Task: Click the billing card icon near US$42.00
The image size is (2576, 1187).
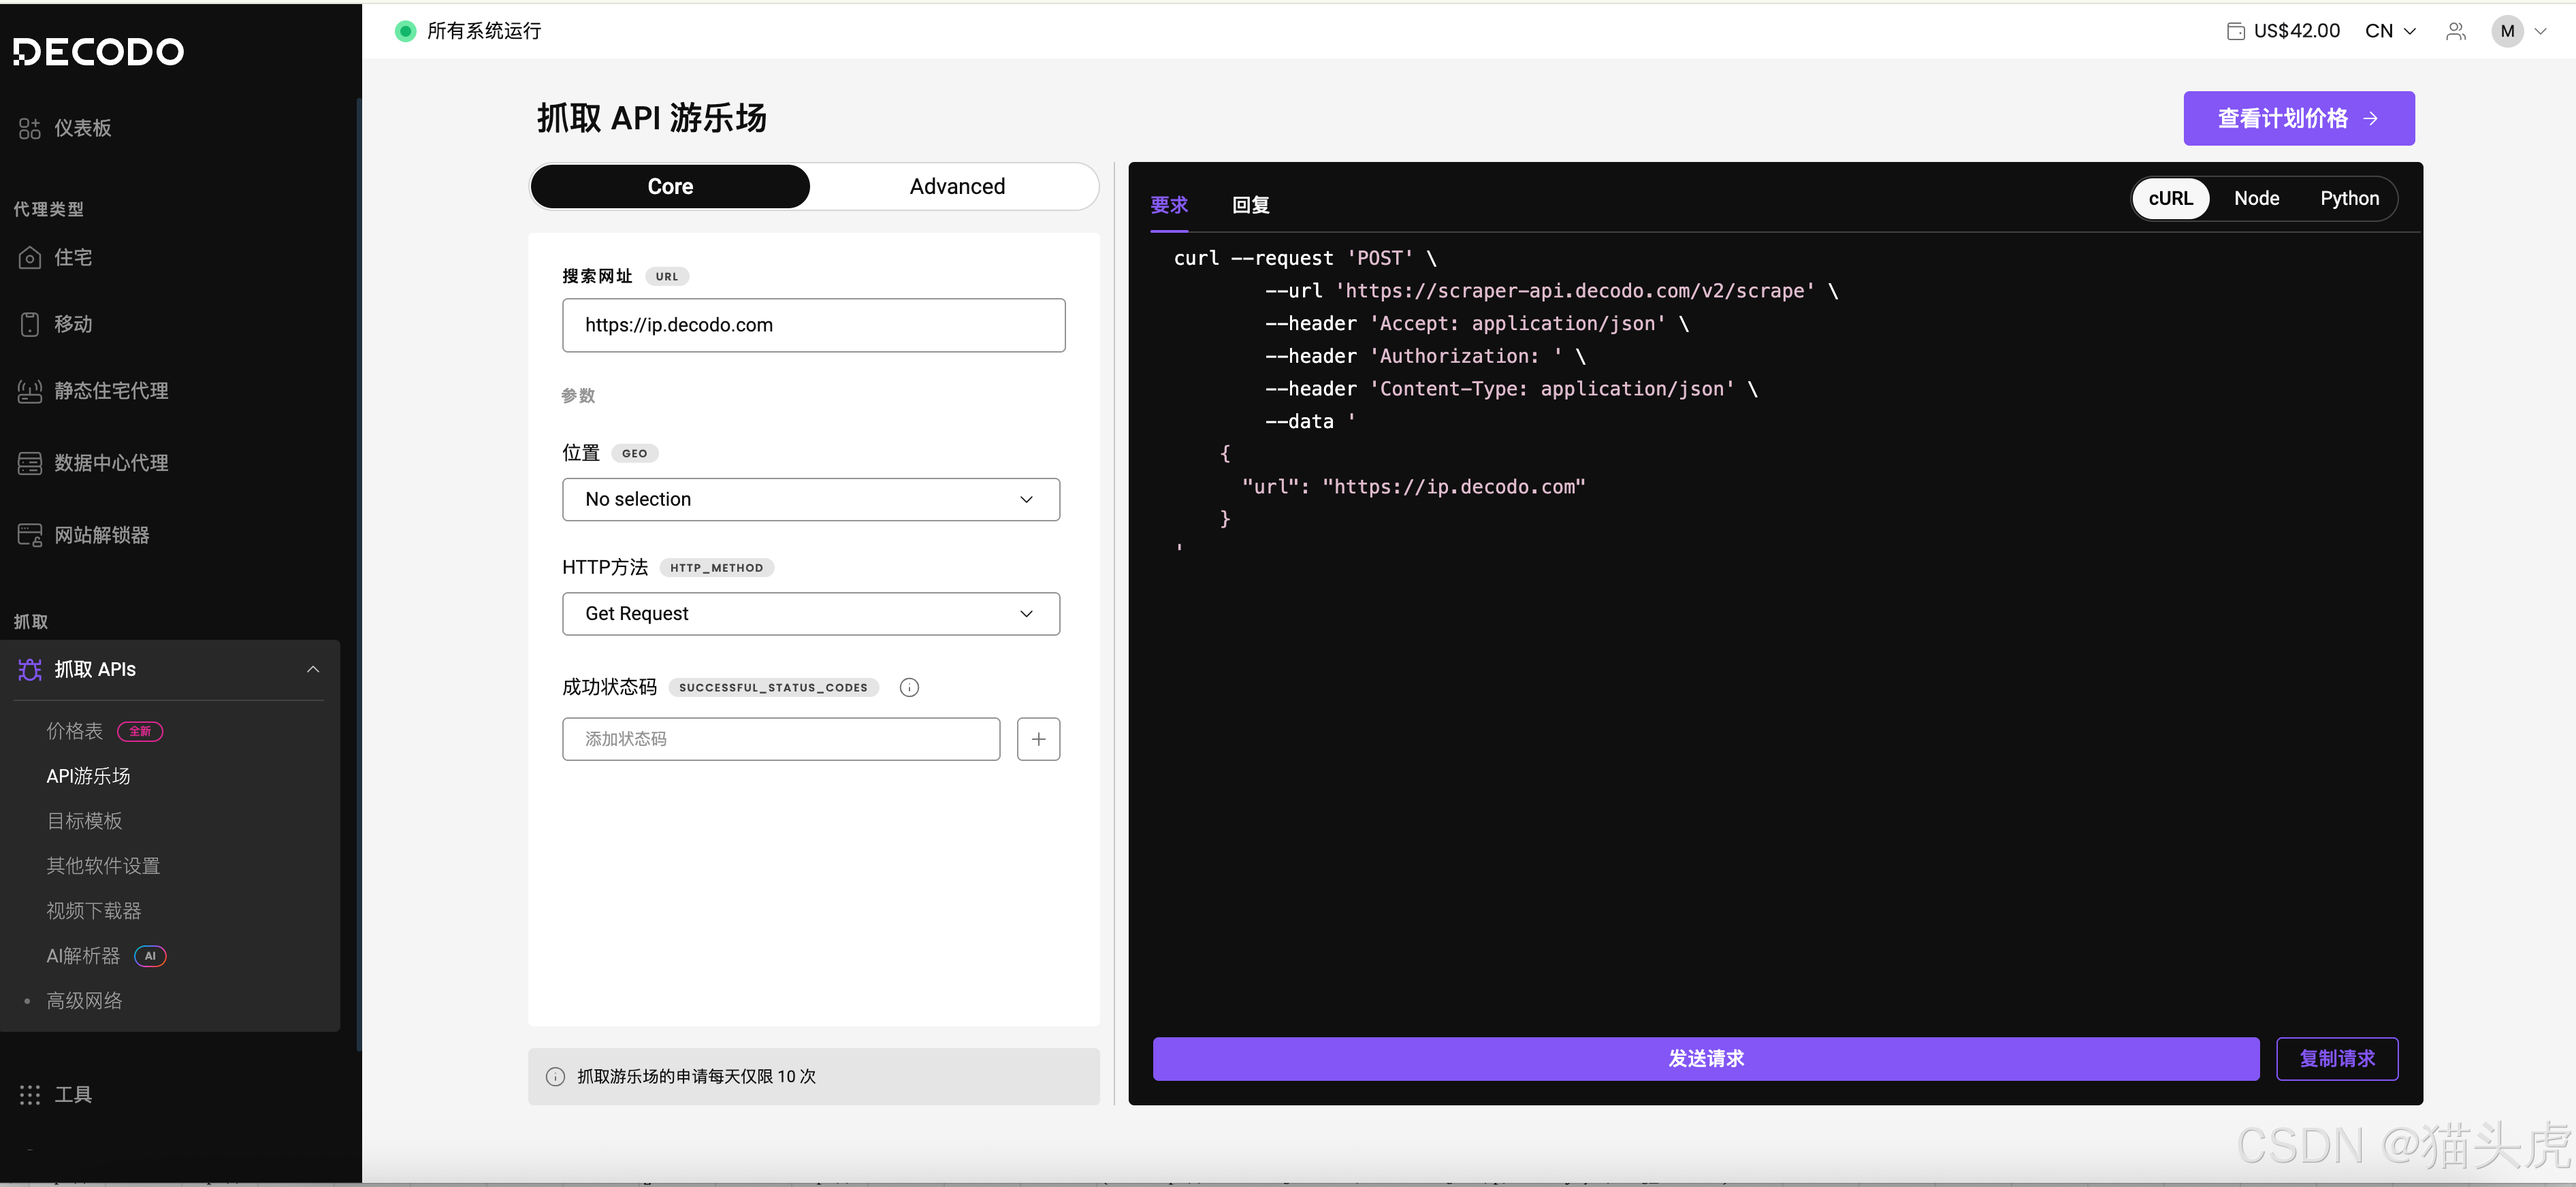Action: click(2235, 30)
